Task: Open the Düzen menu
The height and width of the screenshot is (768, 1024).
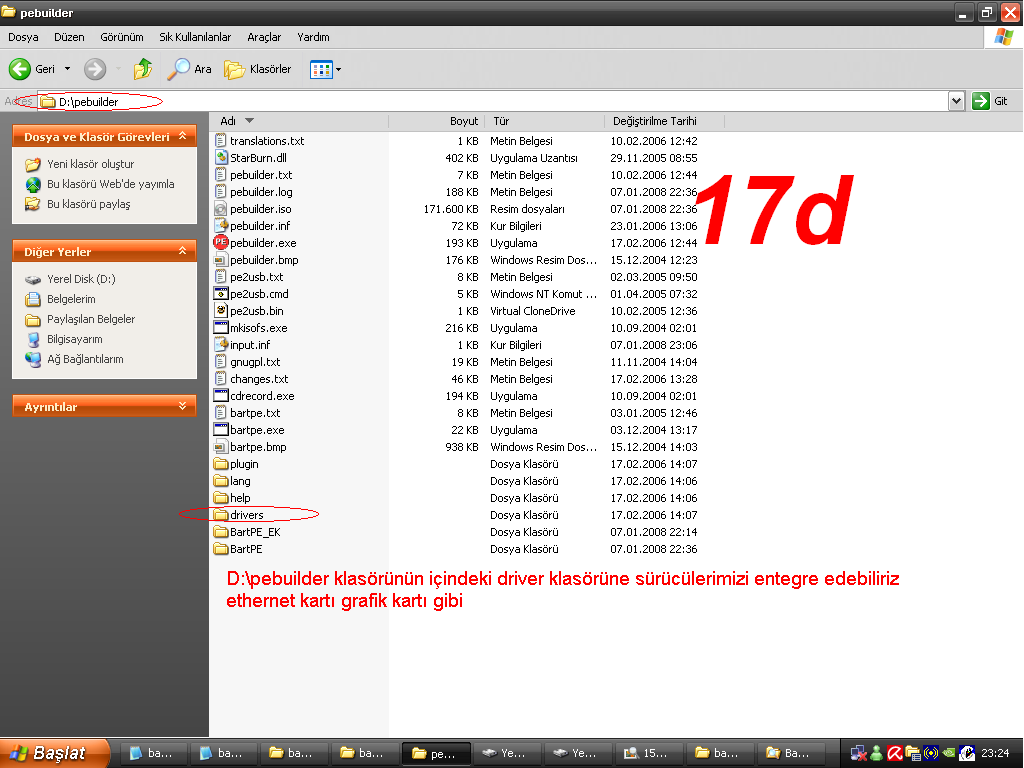Action: click(69, 37)
